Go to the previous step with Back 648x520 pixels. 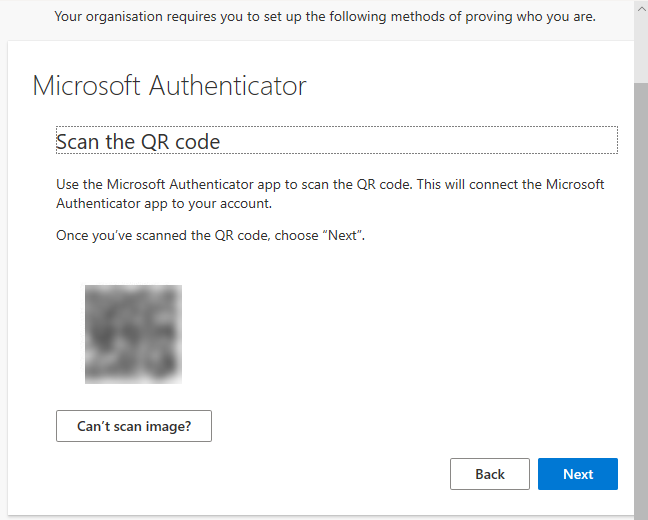tap(490, 474)
